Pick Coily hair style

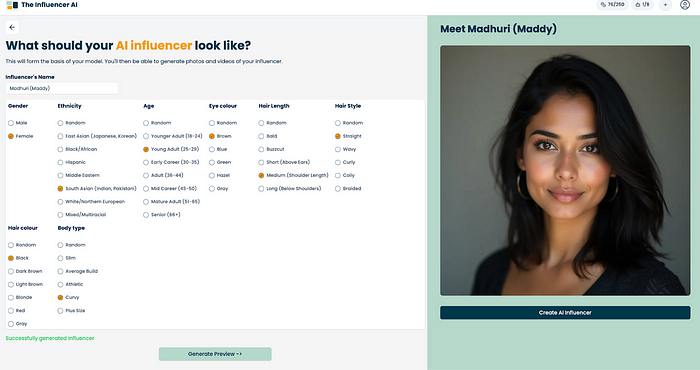point(345,175)
